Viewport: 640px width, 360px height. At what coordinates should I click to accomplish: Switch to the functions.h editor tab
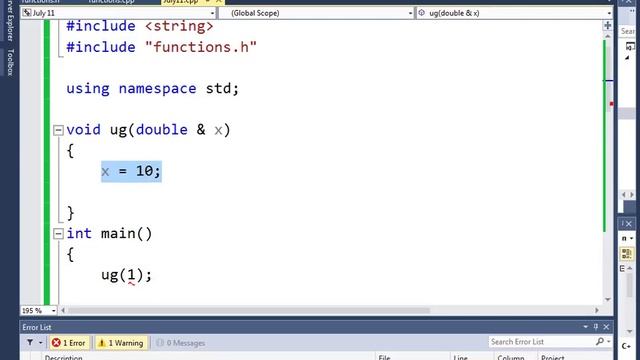40,2
